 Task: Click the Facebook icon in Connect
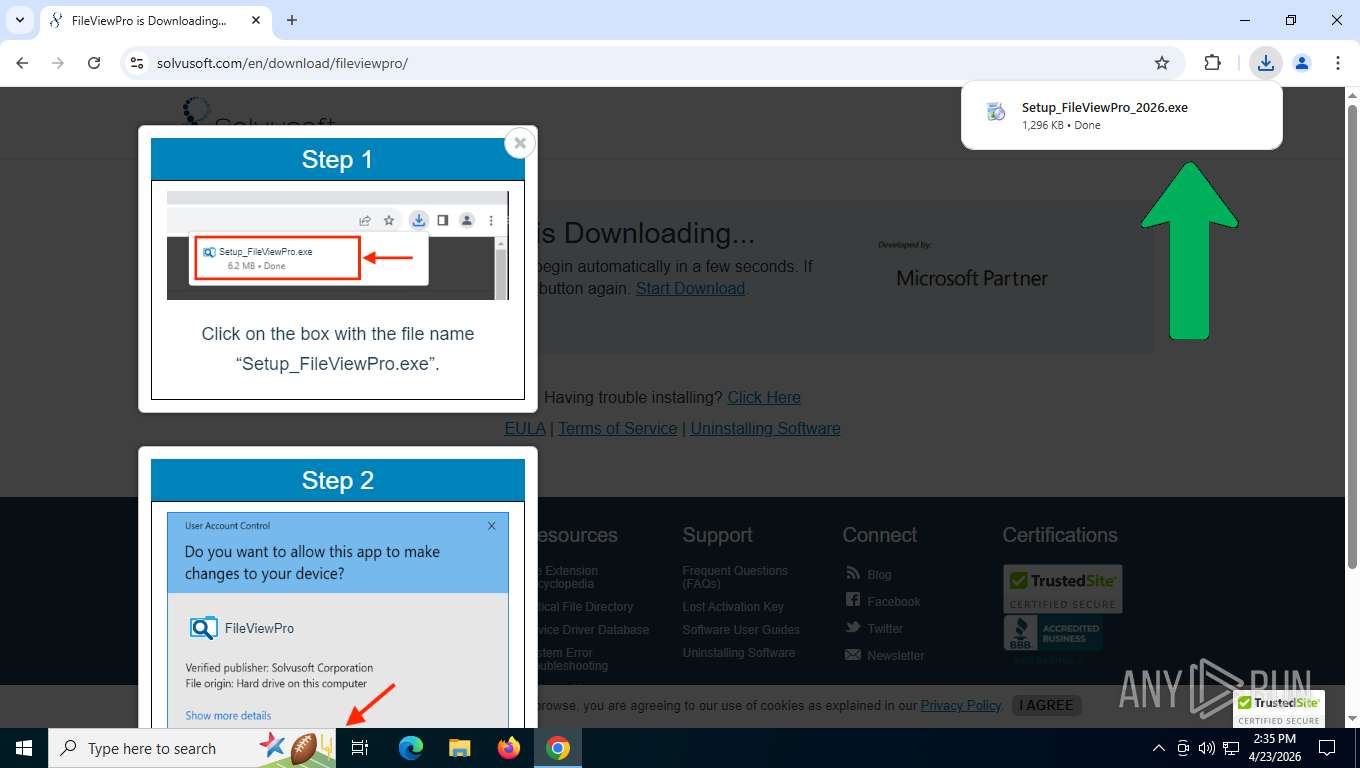pyautogui.click(x=852, y=600)
